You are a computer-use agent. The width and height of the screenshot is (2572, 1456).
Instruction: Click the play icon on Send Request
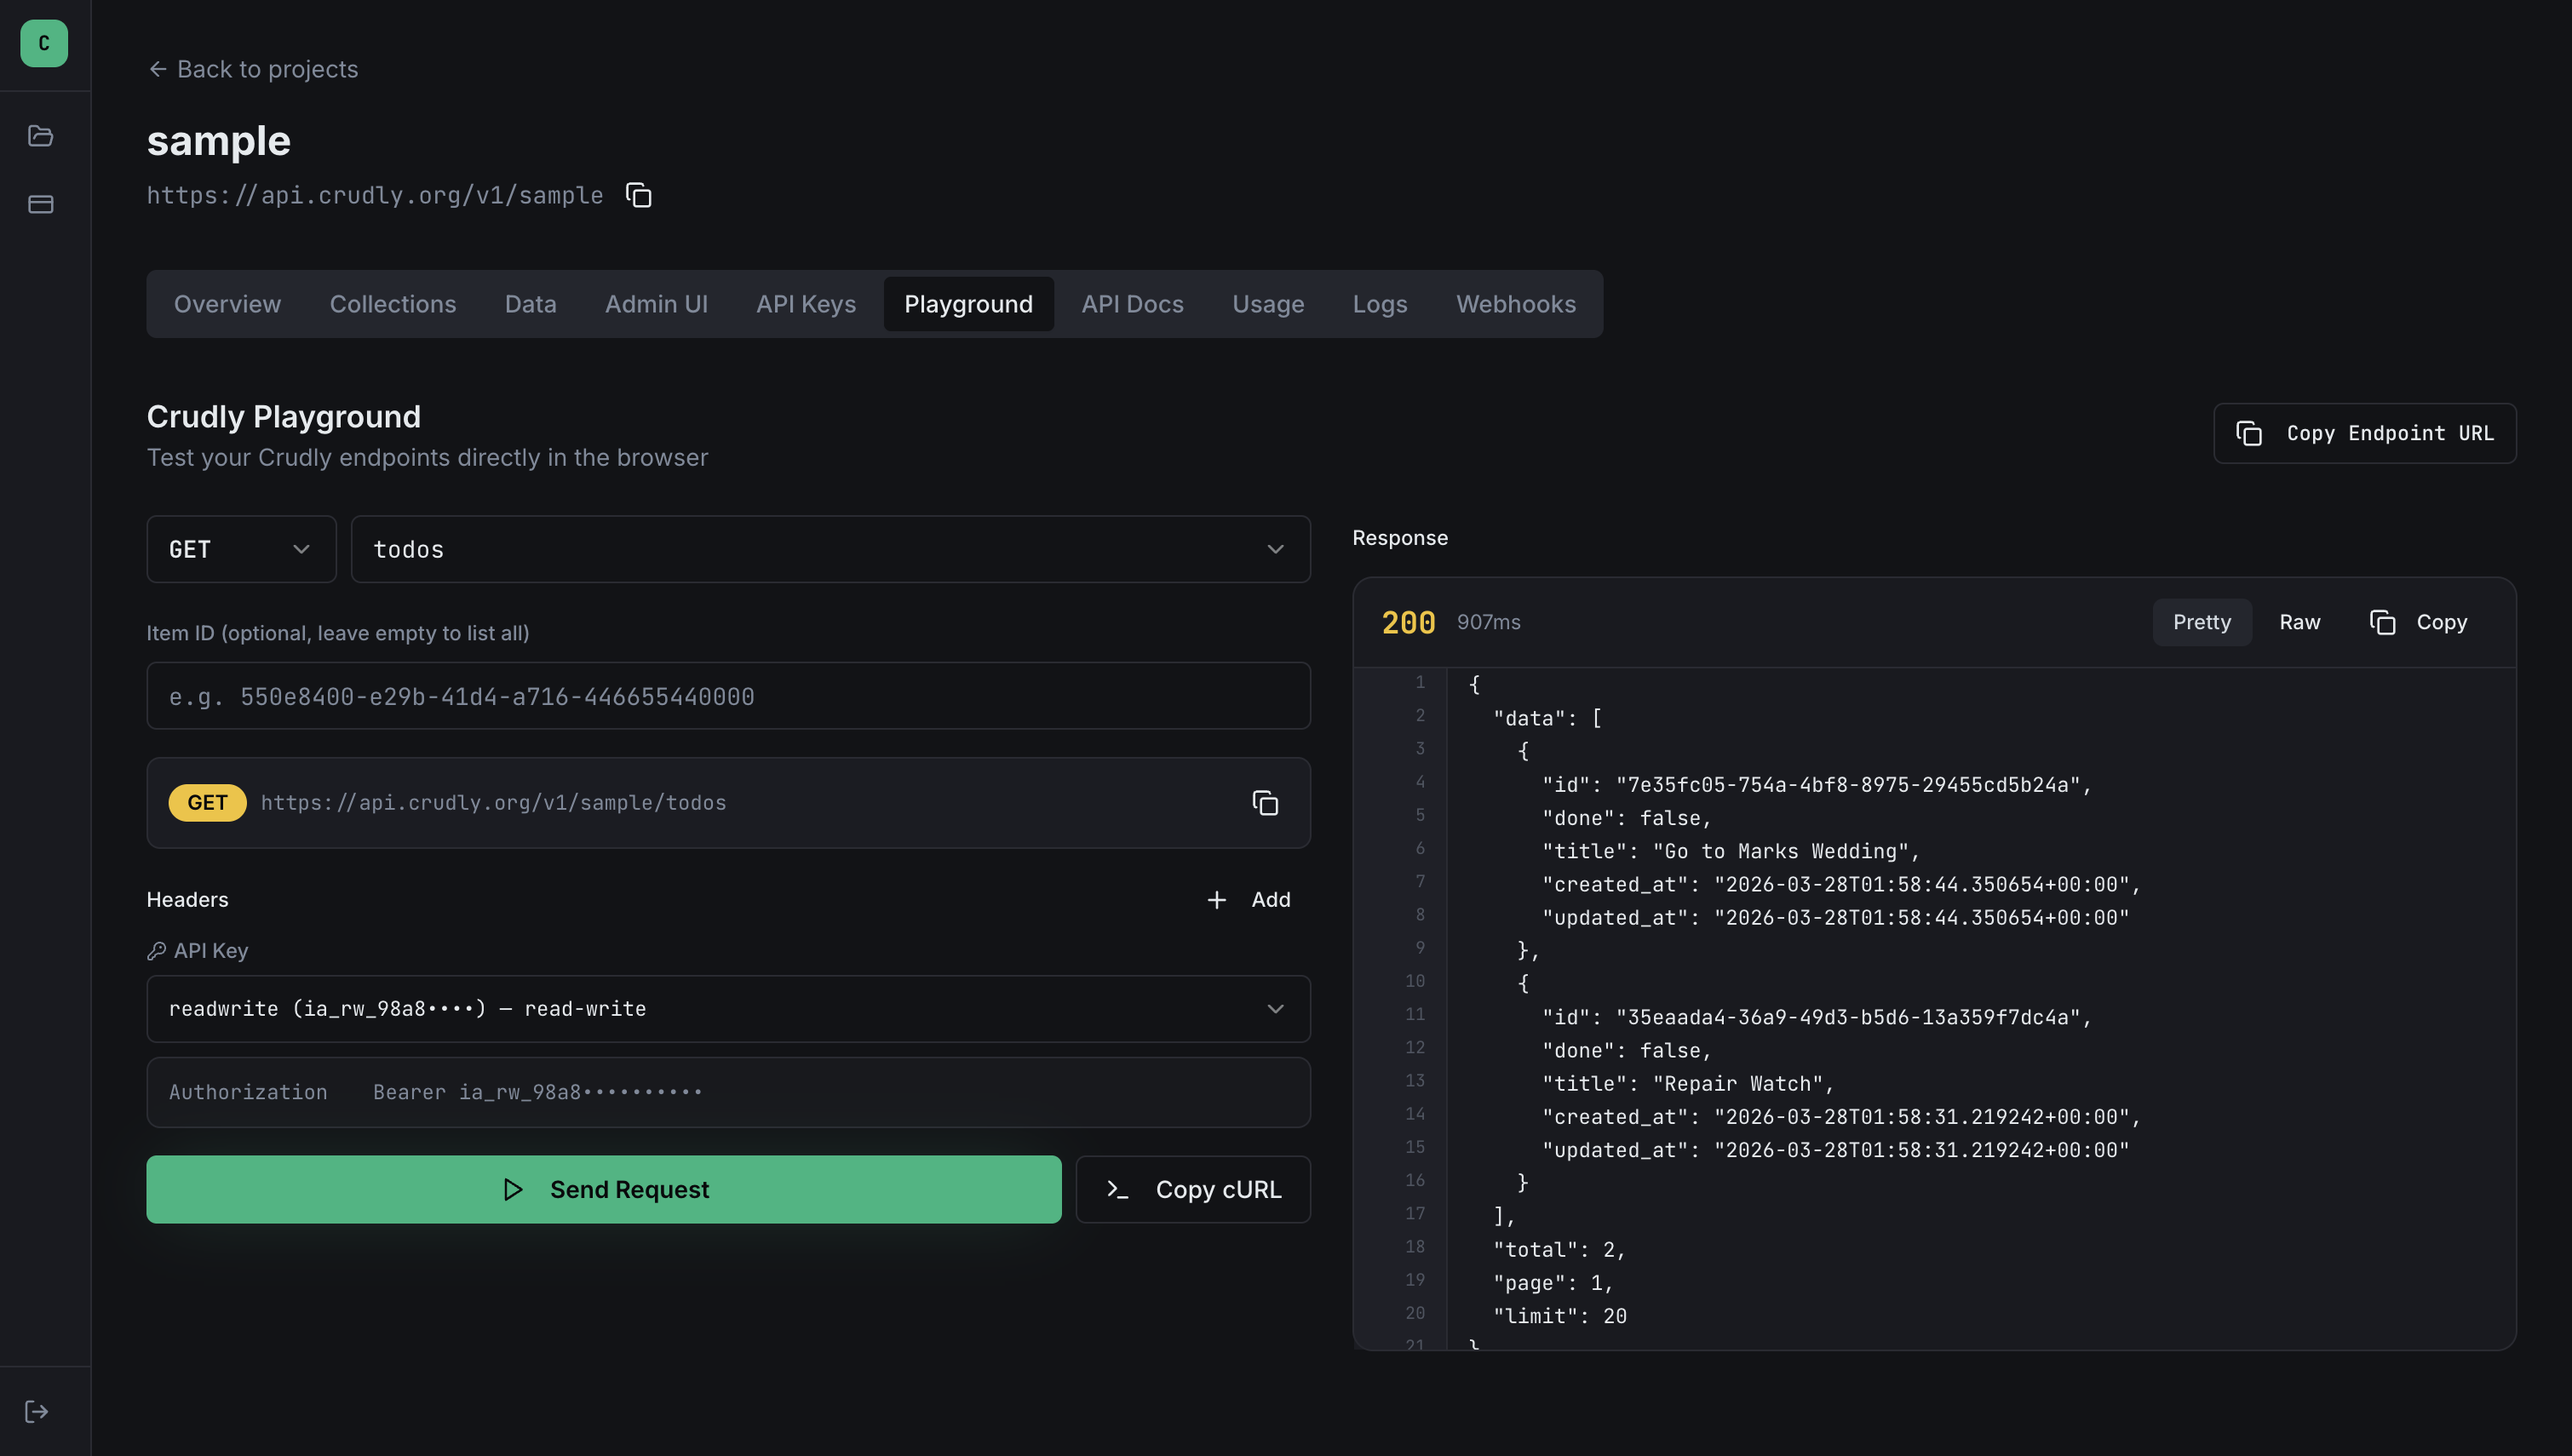click(513, 1189)
